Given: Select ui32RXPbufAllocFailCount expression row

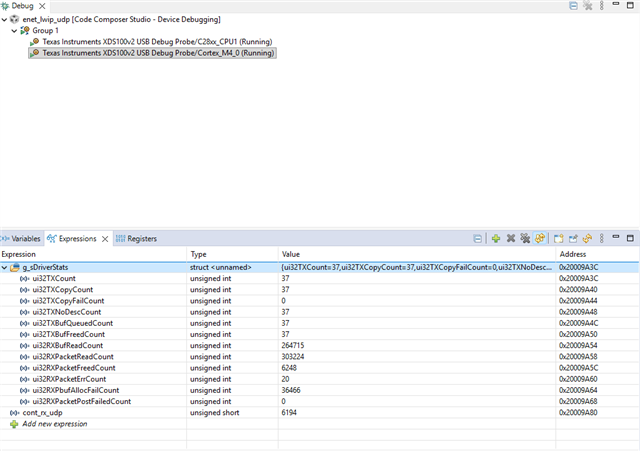Looking at the screenshot, I should coord(320,390).
